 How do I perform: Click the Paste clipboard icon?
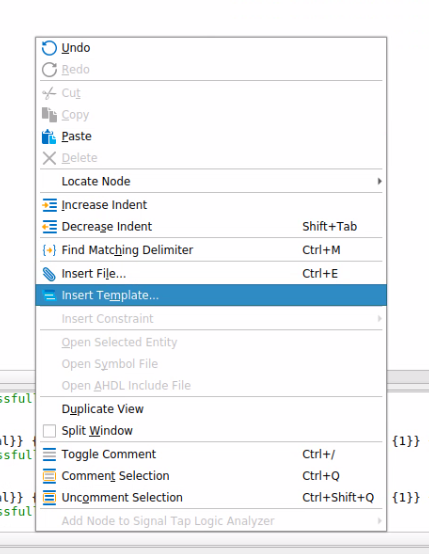pos(49,137)
